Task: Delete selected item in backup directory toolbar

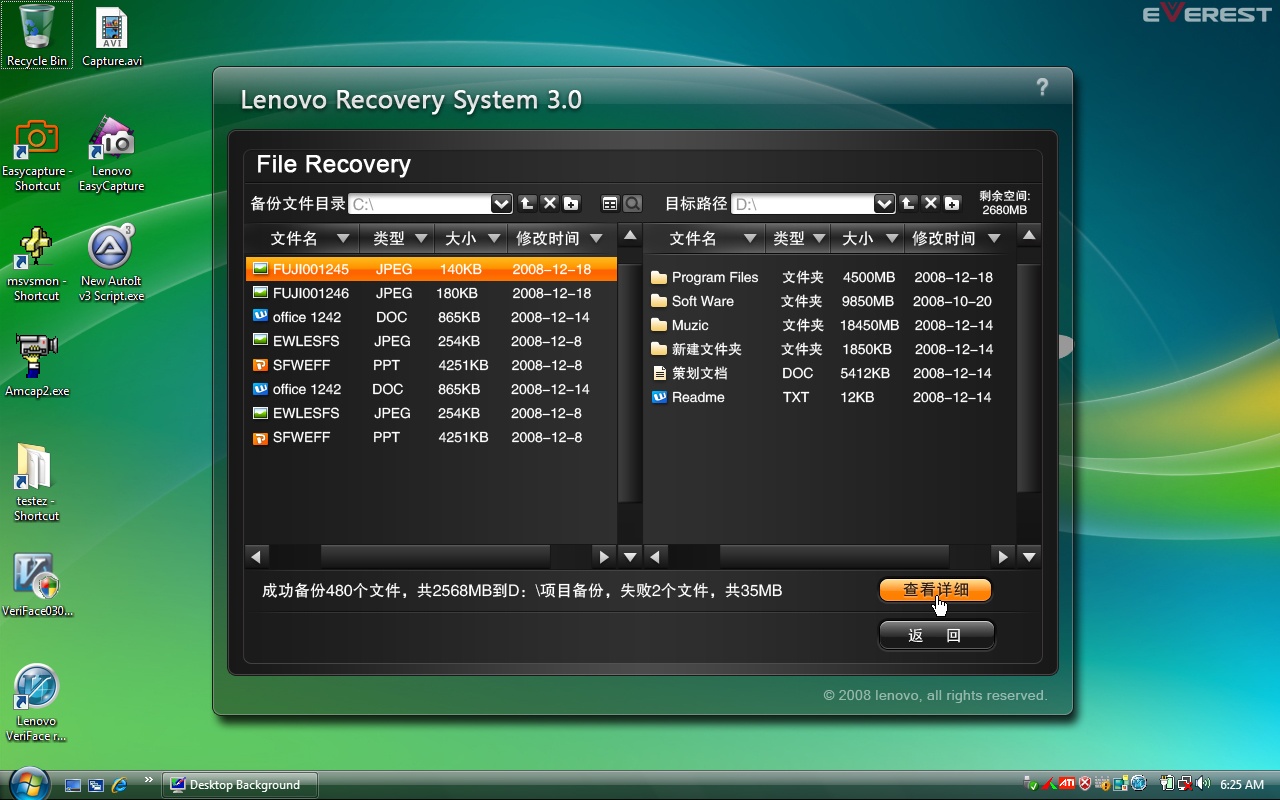Action: [x=549, y=204]
